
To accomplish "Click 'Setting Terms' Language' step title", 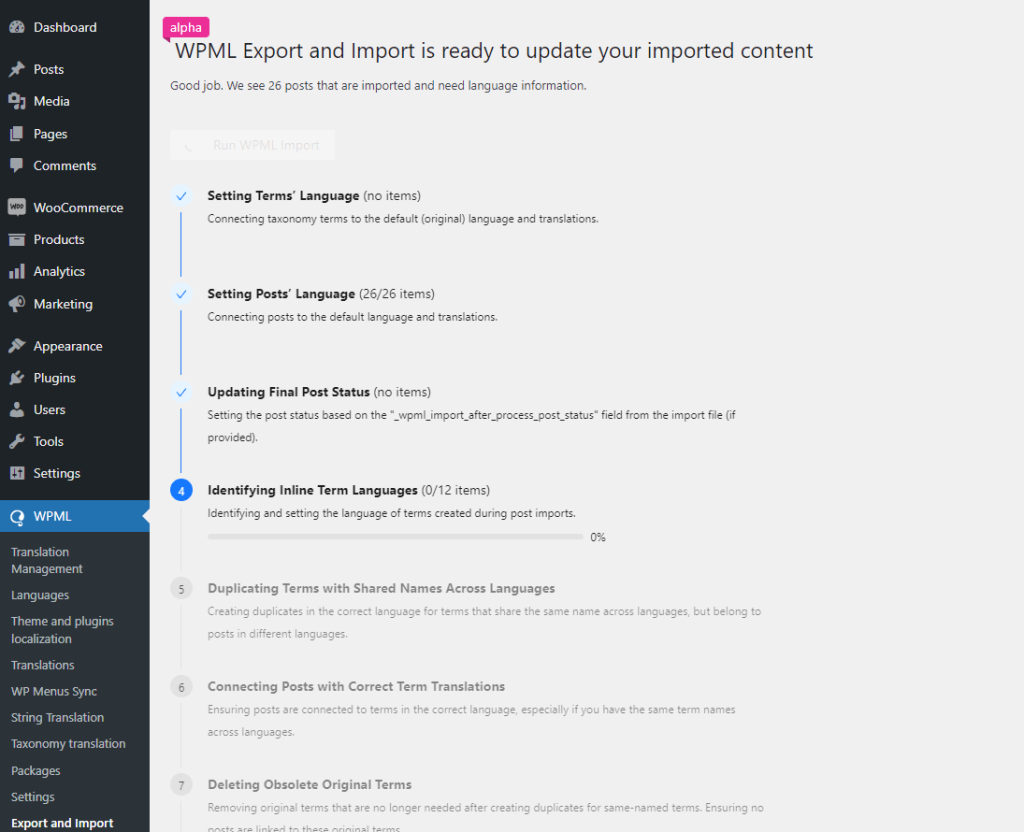I will coord(283,196).
